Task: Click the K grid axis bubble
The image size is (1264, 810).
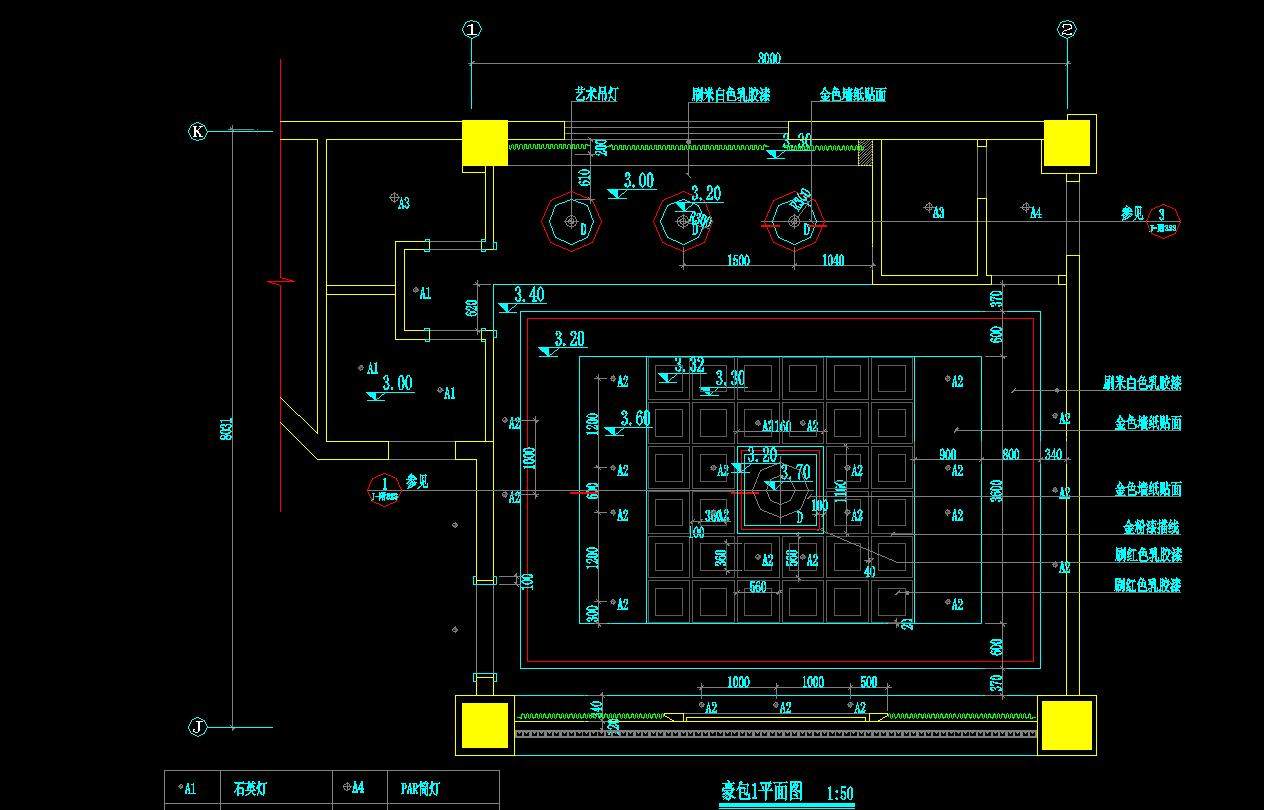Action: [198, 131]
